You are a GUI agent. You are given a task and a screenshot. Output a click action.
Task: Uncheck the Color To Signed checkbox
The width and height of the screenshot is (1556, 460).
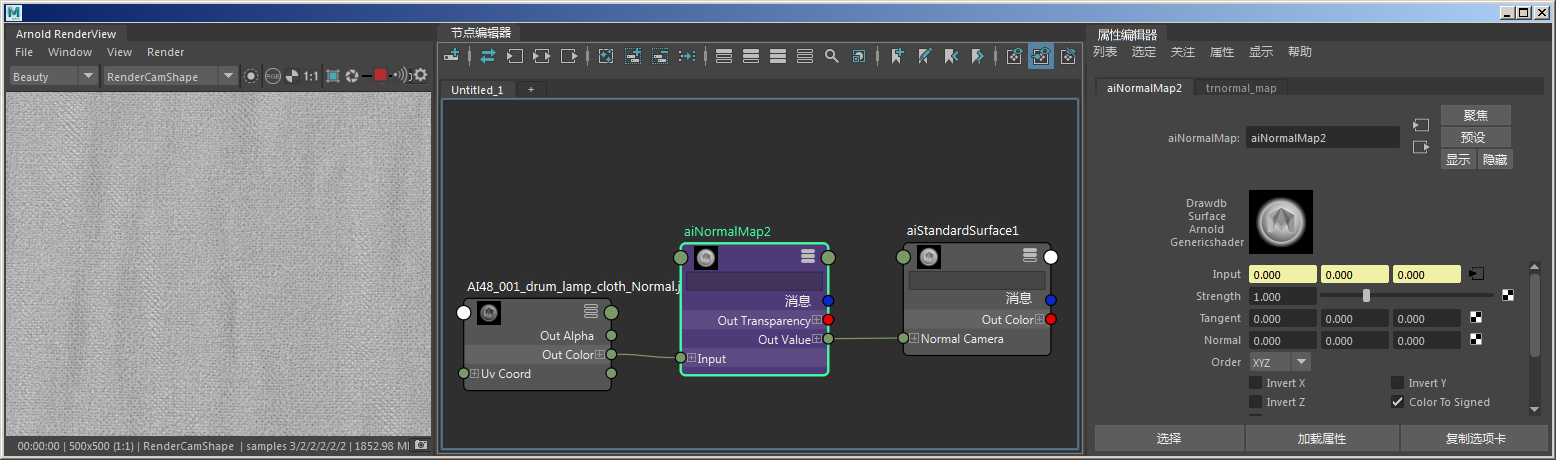click(1397, 402)
